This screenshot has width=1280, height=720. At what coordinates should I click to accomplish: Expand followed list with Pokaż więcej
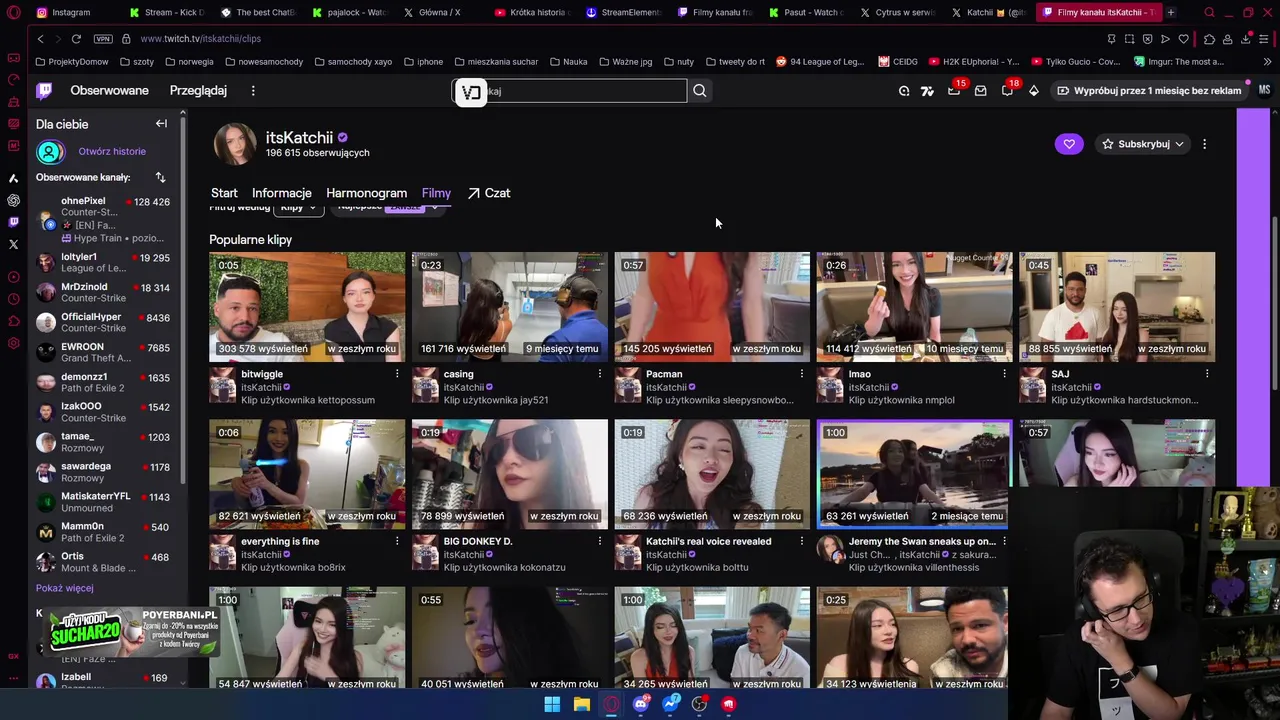65,588
